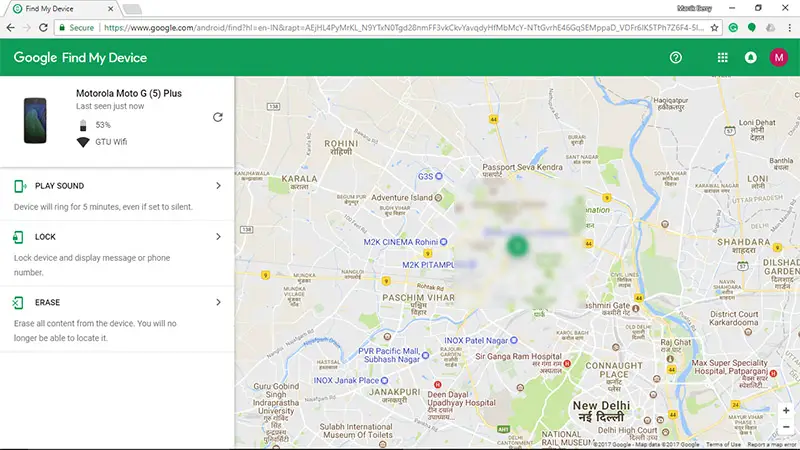The width and height of the screenshot is (800, 450).
Task: Go forward in browser
Action: point(27,28)
